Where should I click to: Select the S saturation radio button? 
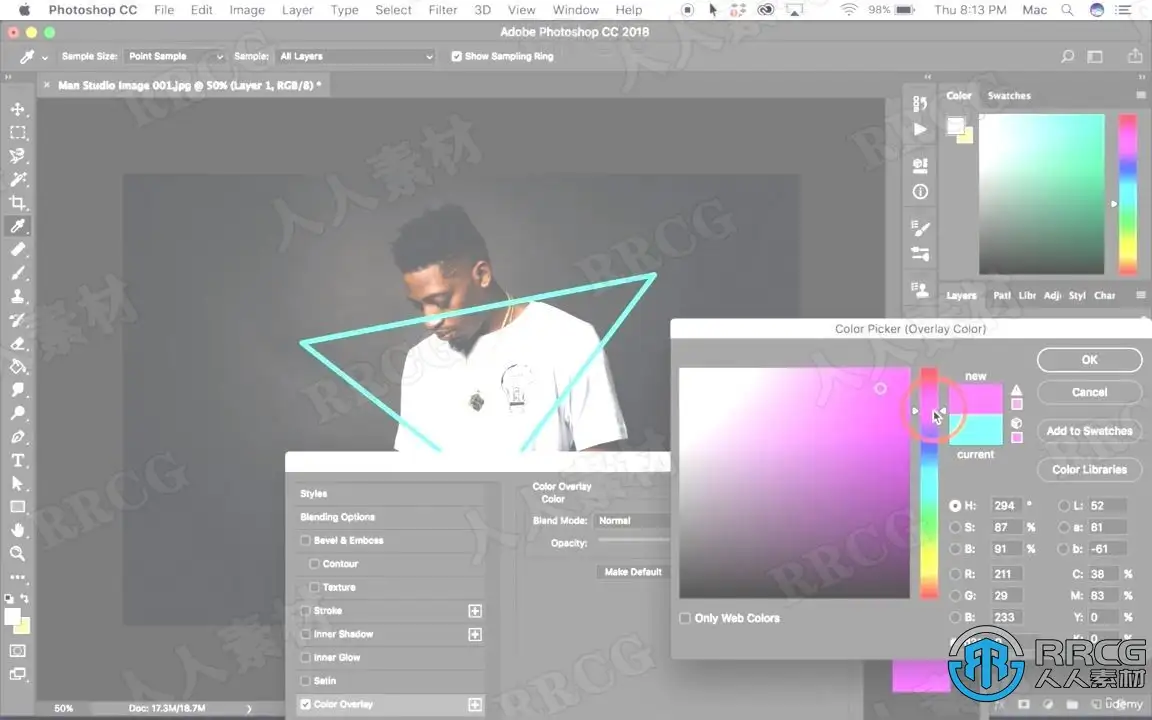tap(955, 527)
